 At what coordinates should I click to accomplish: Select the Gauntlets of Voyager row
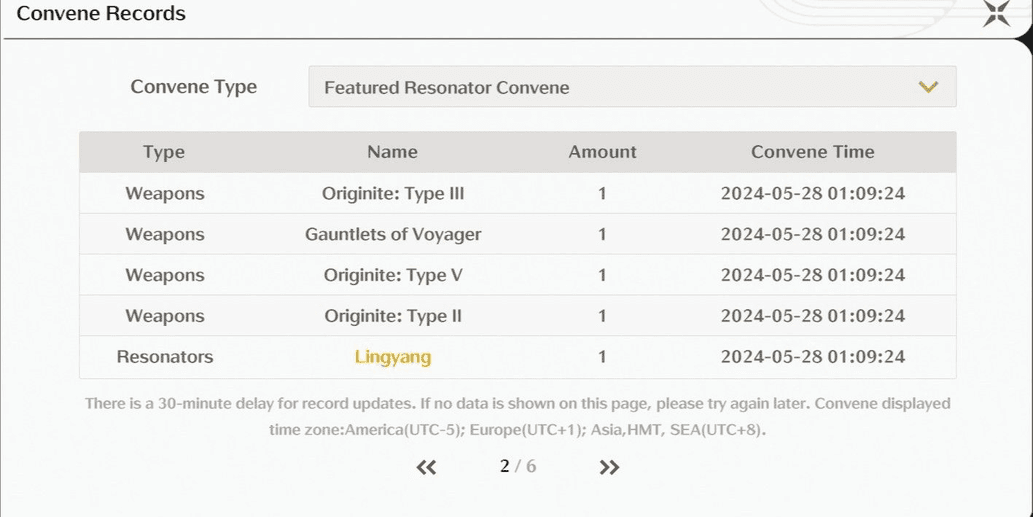click(x=393, y=235)
